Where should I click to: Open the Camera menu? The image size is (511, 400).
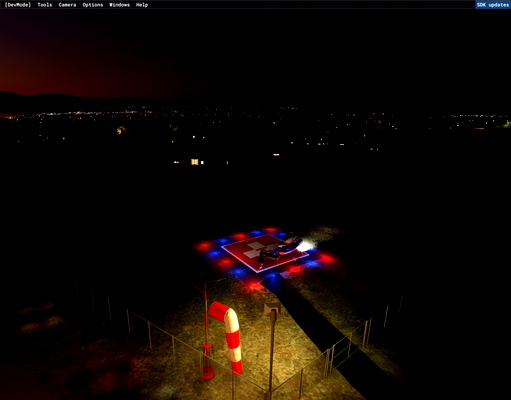67,5
